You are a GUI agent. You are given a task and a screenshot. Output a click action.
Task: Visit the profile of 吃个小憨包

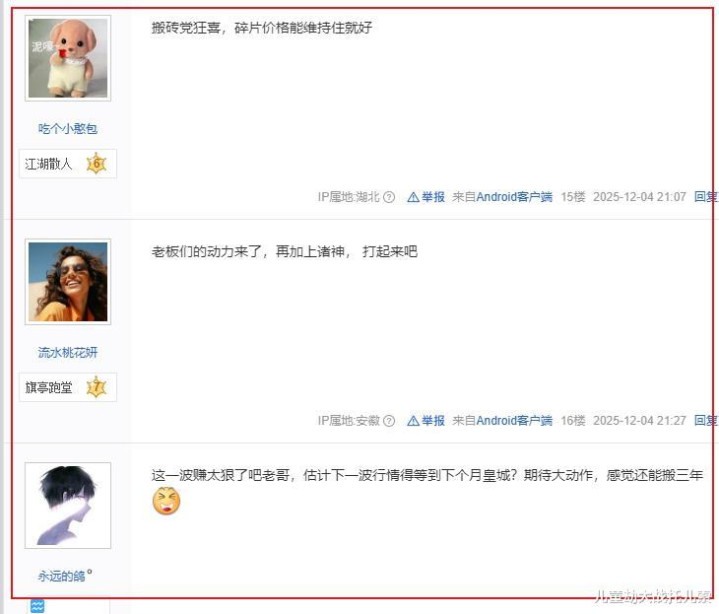point(68,128)
